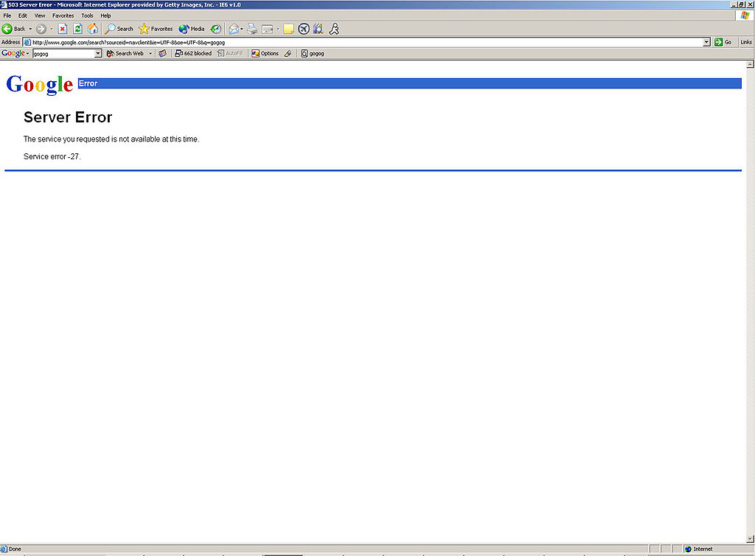Click the Mail envelope icon
The height and width of the screenshot is (556, 755).
point(234,29)
